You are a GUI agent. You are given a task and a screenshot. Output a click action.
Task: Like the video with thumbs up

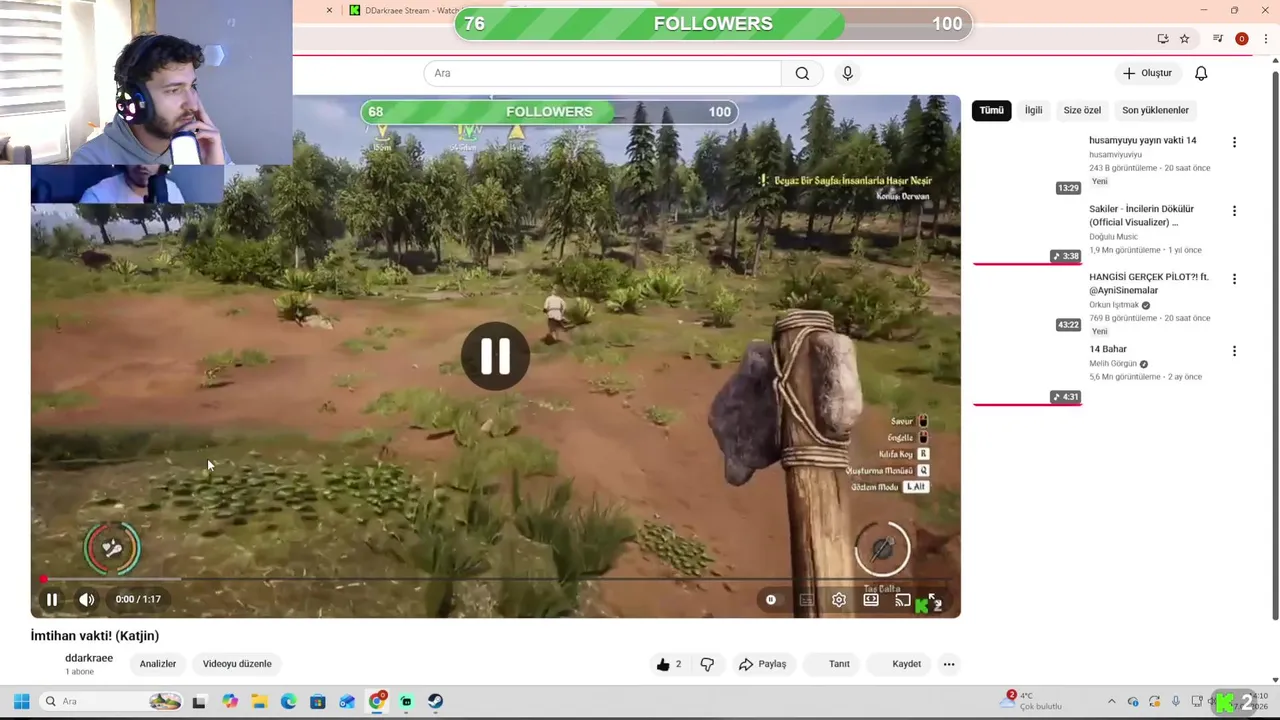click(668, 664)
